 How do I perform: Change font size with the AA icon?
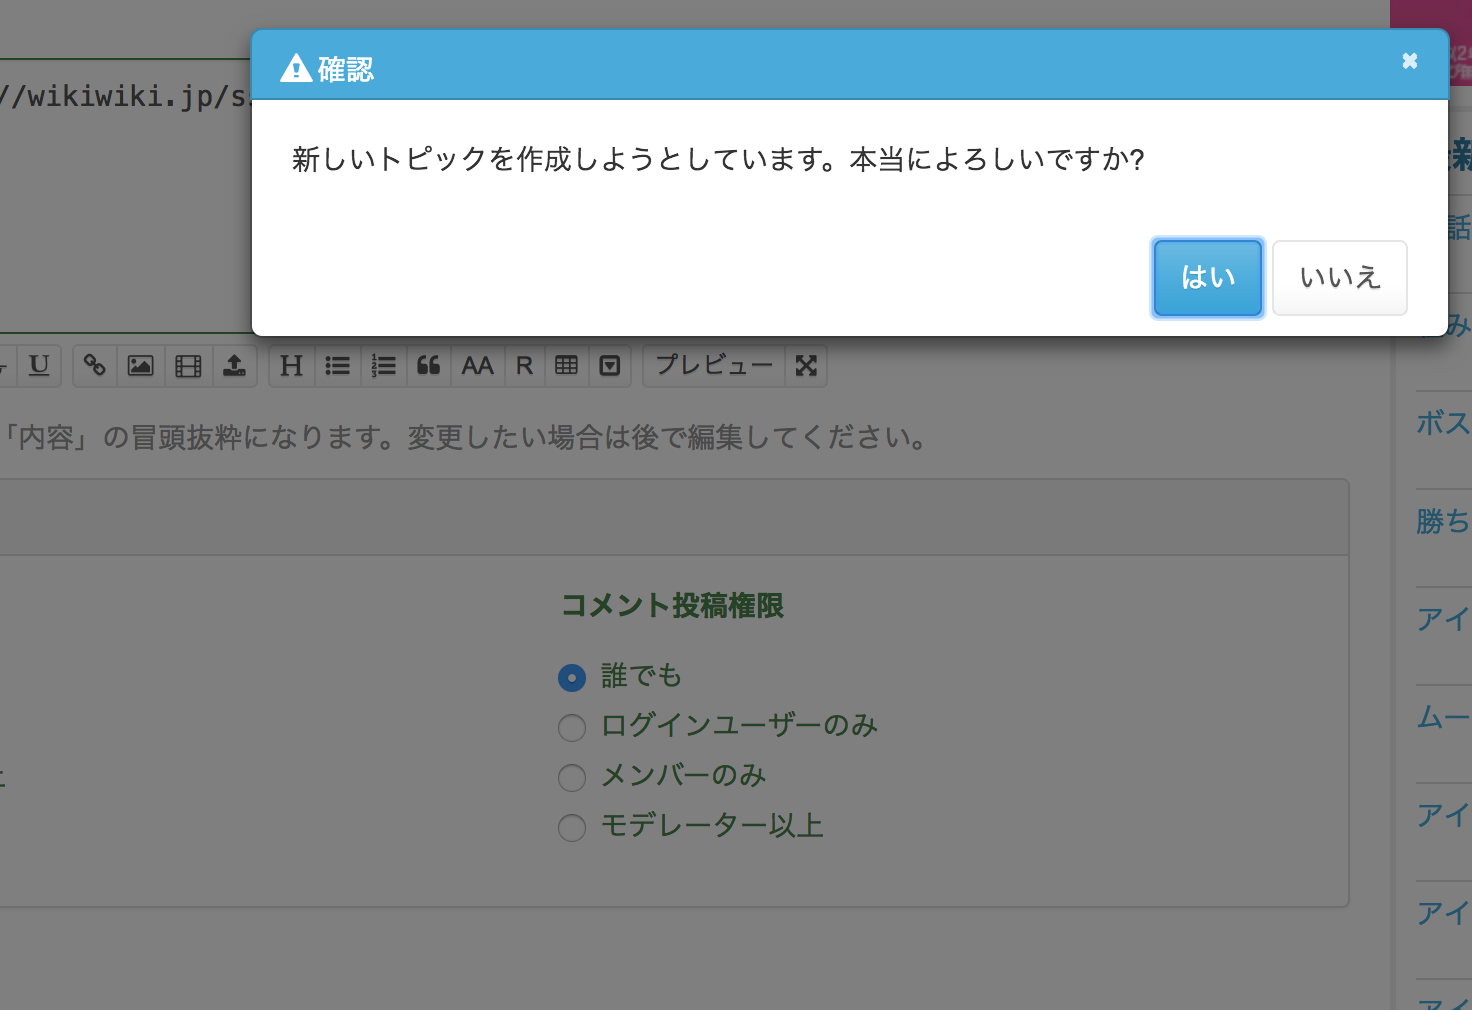coord(477,366)
